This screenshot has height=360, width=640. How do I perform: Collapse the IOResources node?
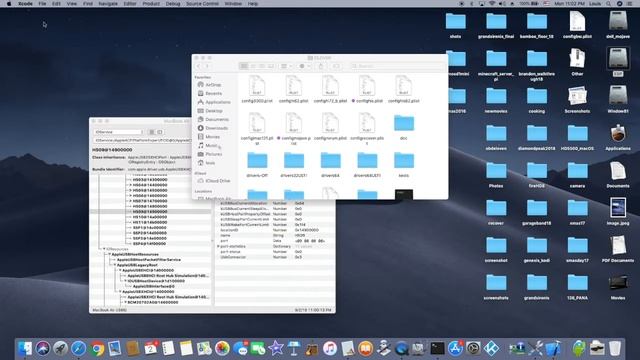(104, 249)
